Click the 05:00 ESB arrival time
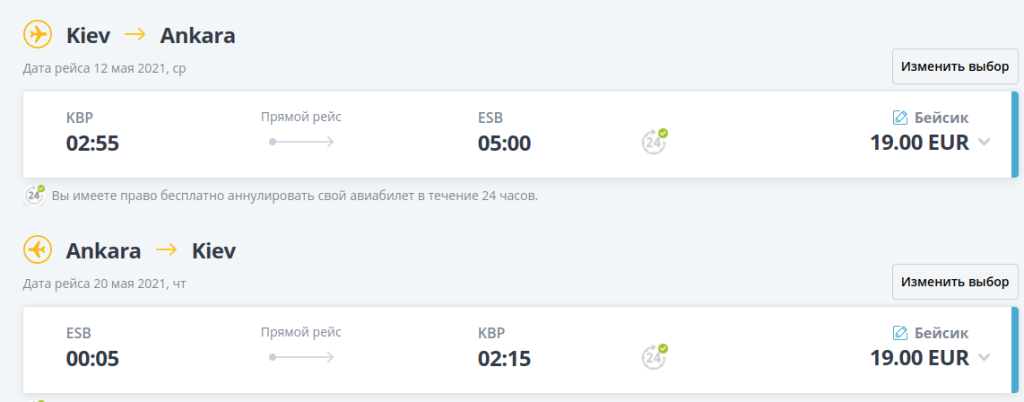Screen dimensions: 1024x402 click(504, 143)
